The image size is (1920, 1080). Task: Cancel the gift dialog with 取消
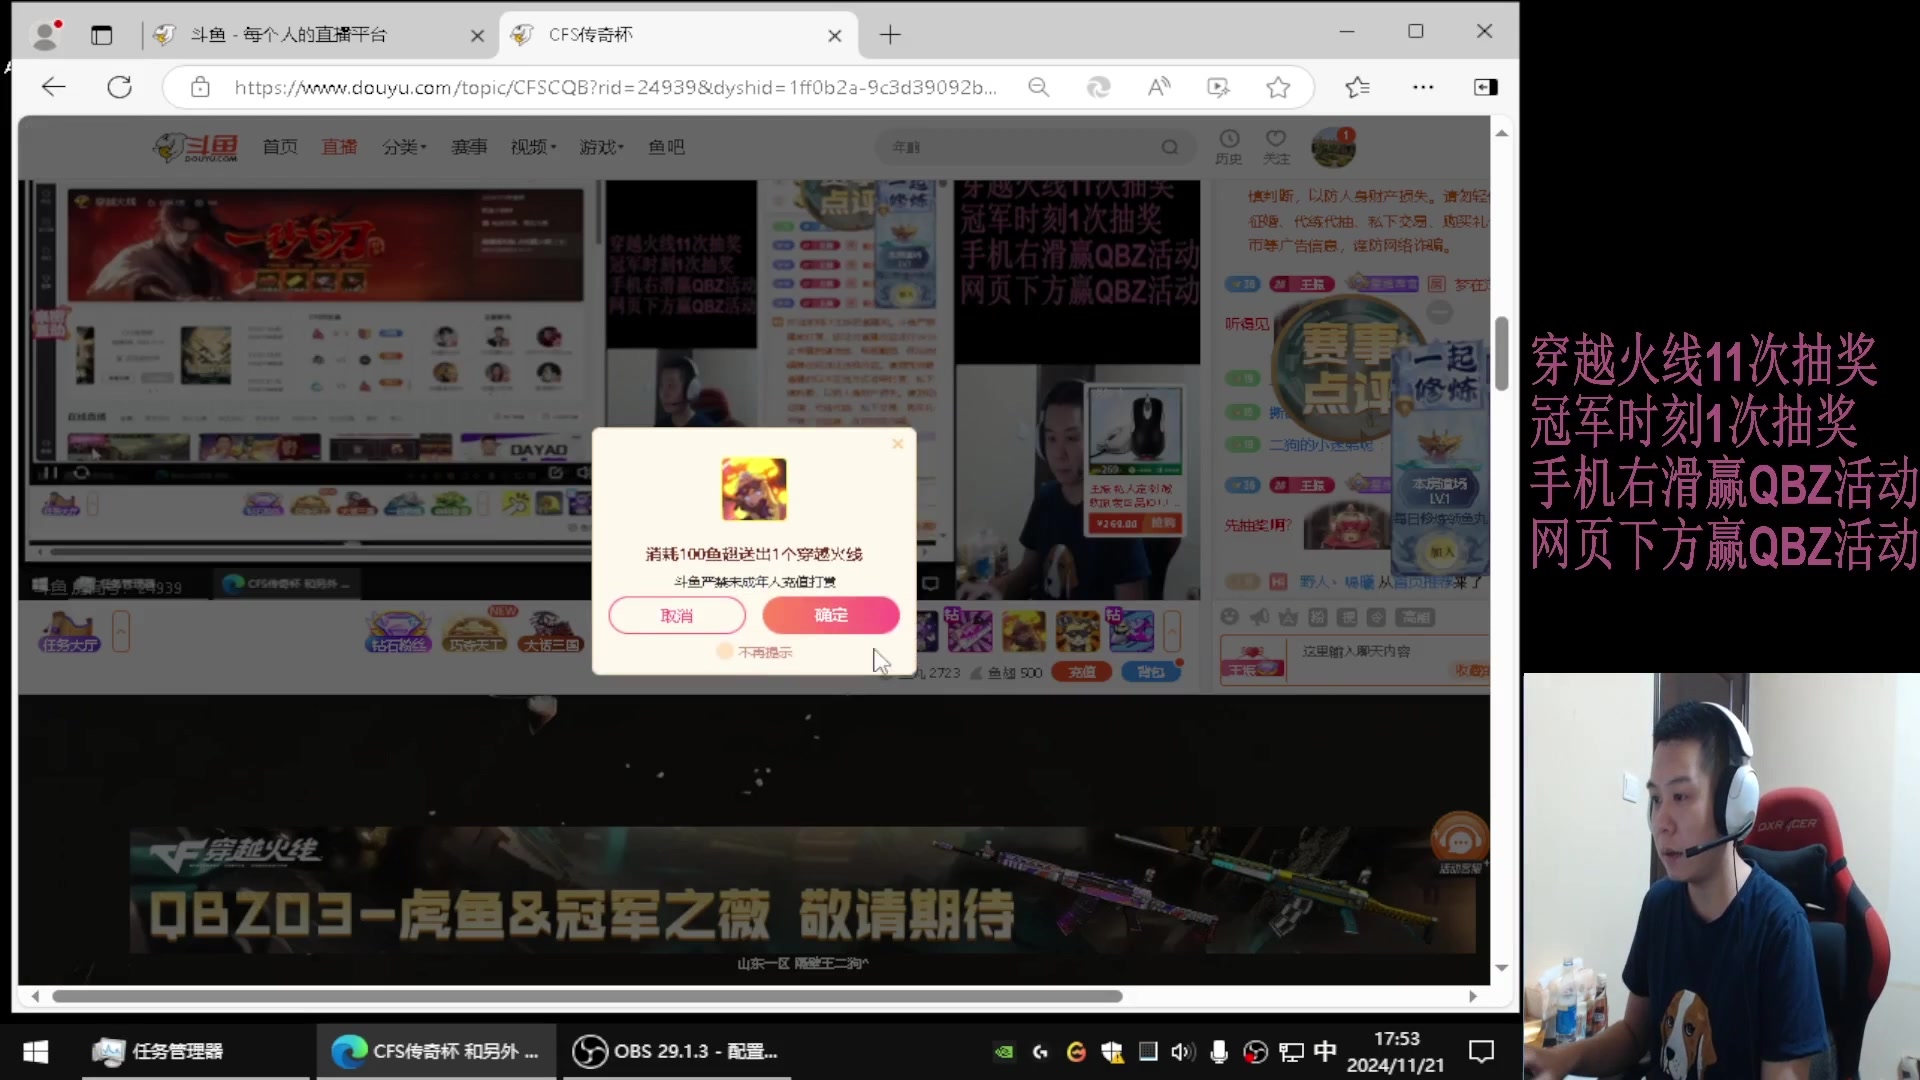(x=677, y=615)
